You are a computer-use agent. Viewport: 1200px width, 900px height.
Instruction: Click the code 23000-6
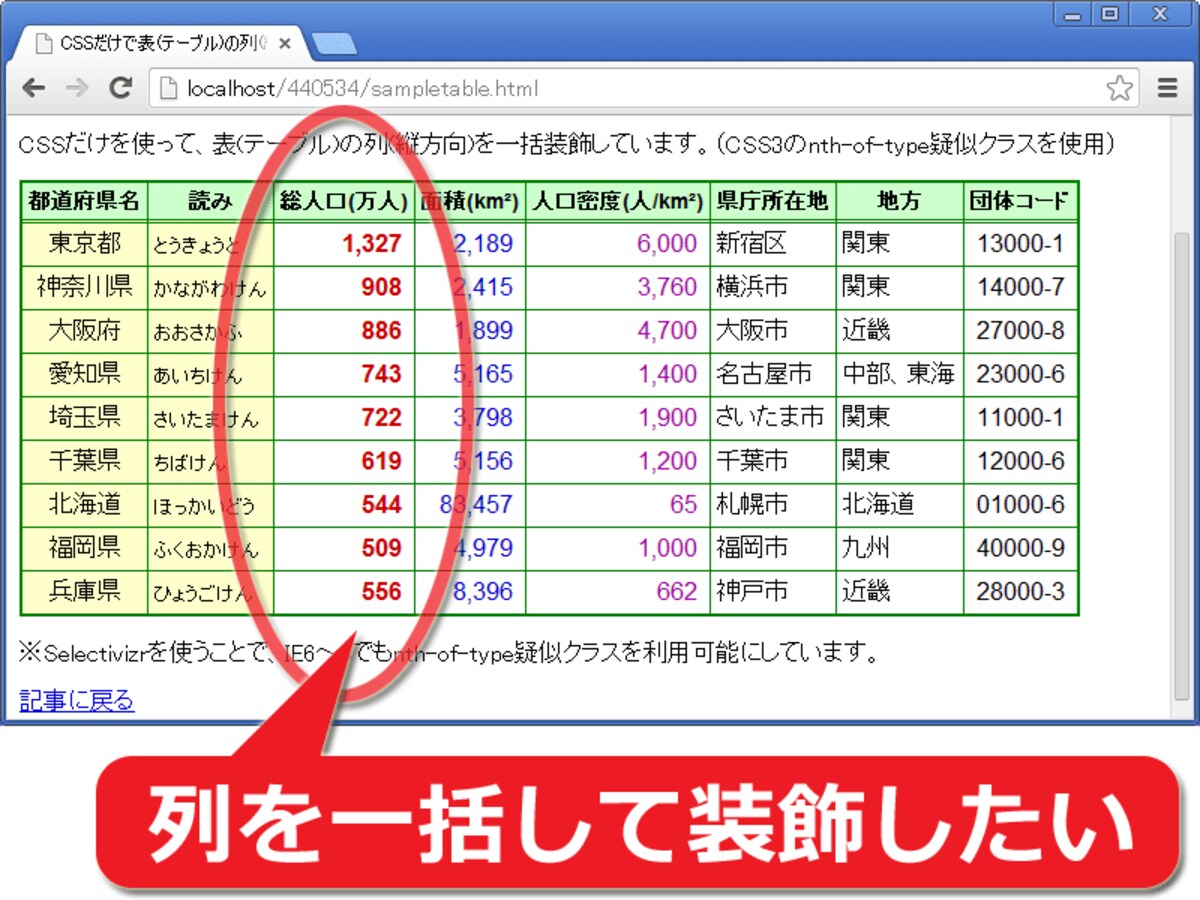[x=1021, y=375]
